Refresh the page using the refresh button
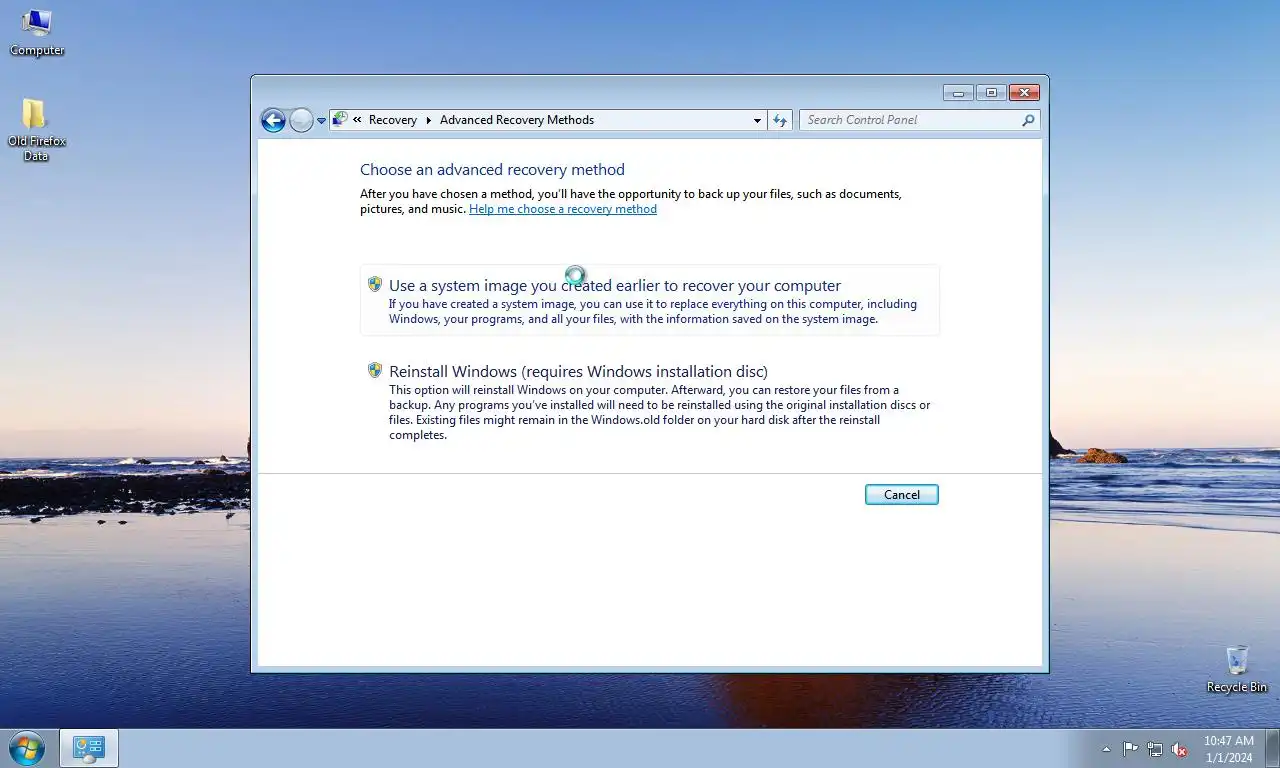Screen dimensions: 1280x768 coord(781,120)
